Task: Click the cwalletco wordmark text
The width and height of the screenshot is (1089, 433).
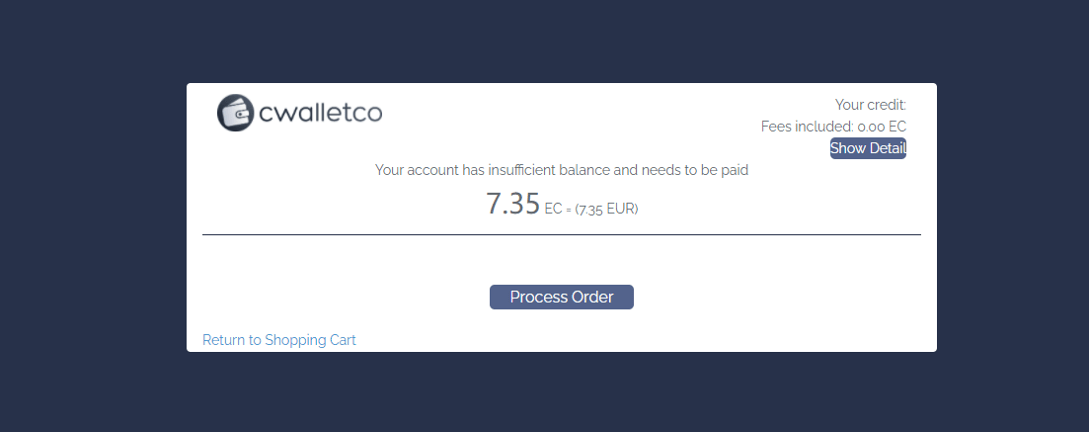Action: (320, 113)
